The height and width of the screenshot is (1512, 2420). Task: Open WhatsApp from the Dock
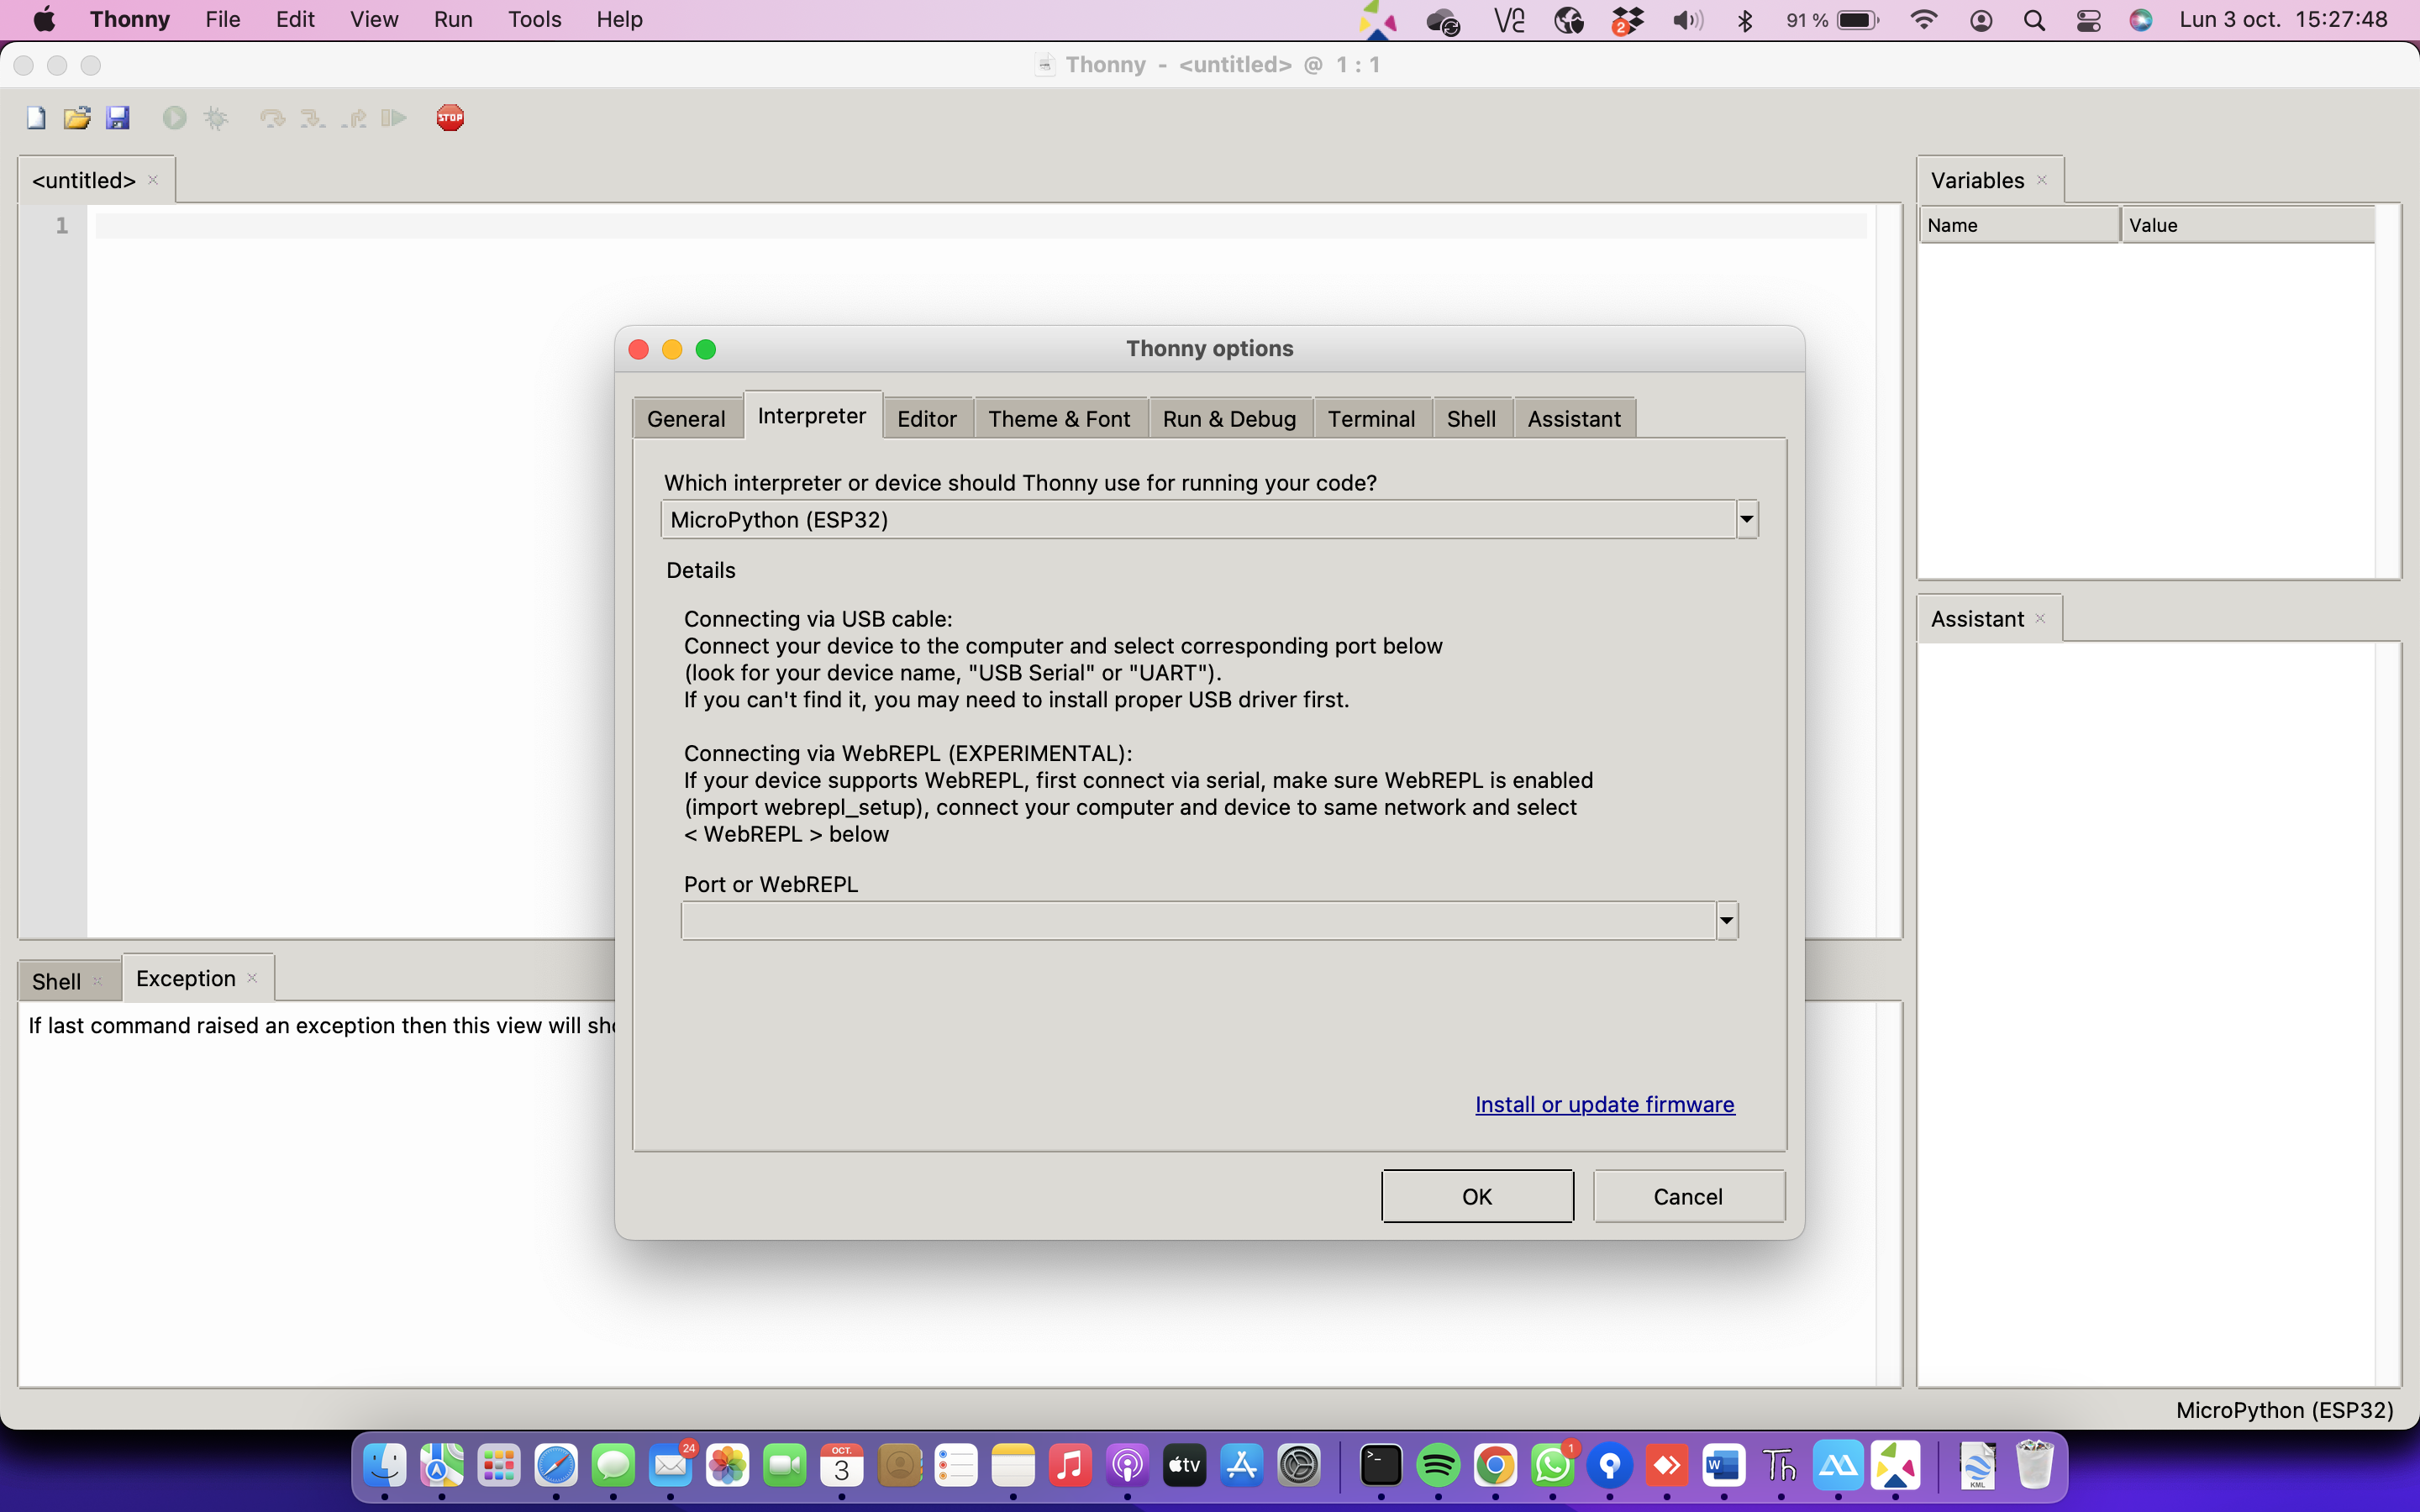tap(1552, 1466)
